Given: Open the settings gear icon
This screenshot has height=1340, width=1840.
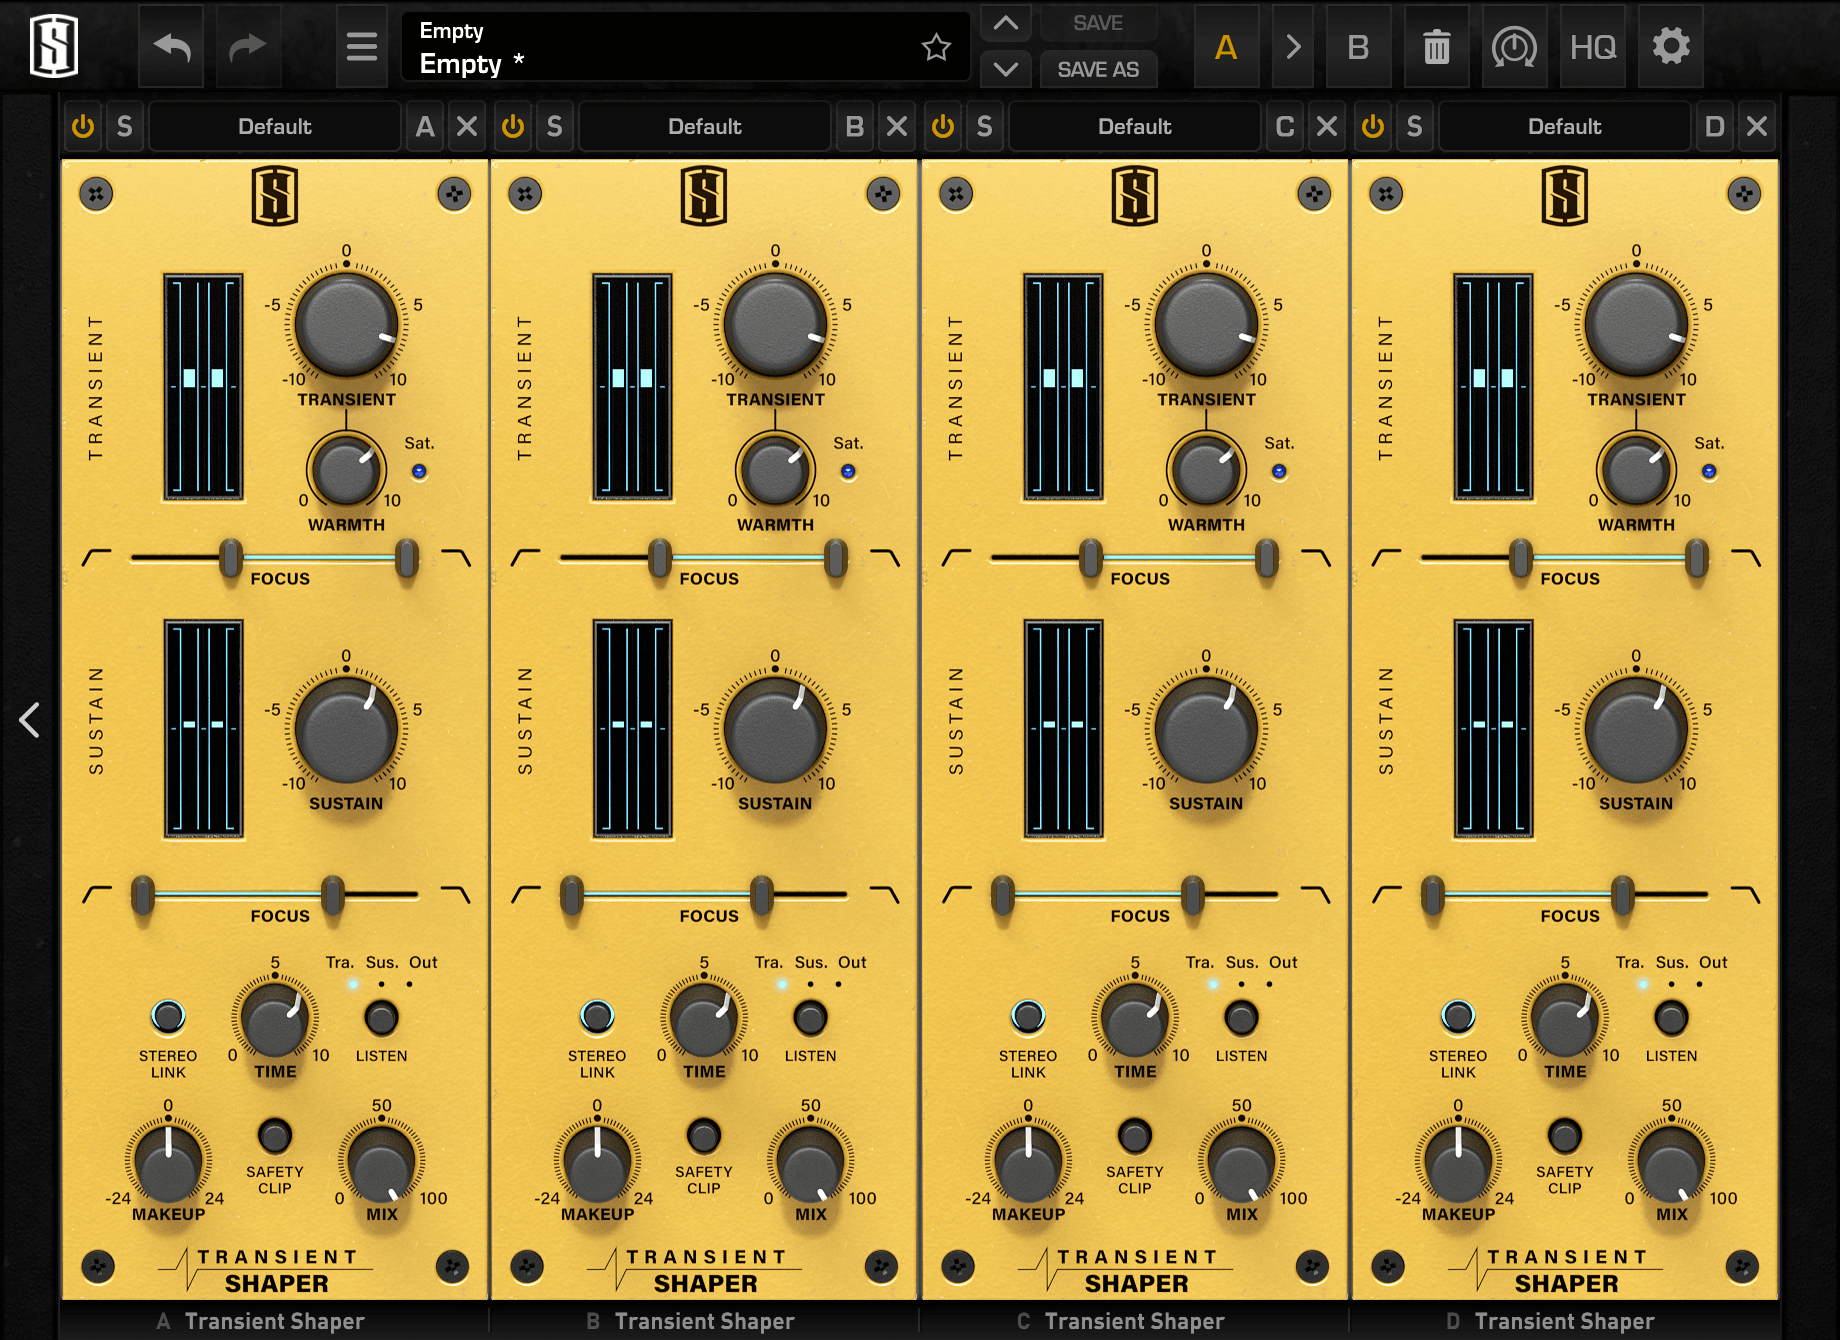Looking at the screenshot, I should [1670, 47].
